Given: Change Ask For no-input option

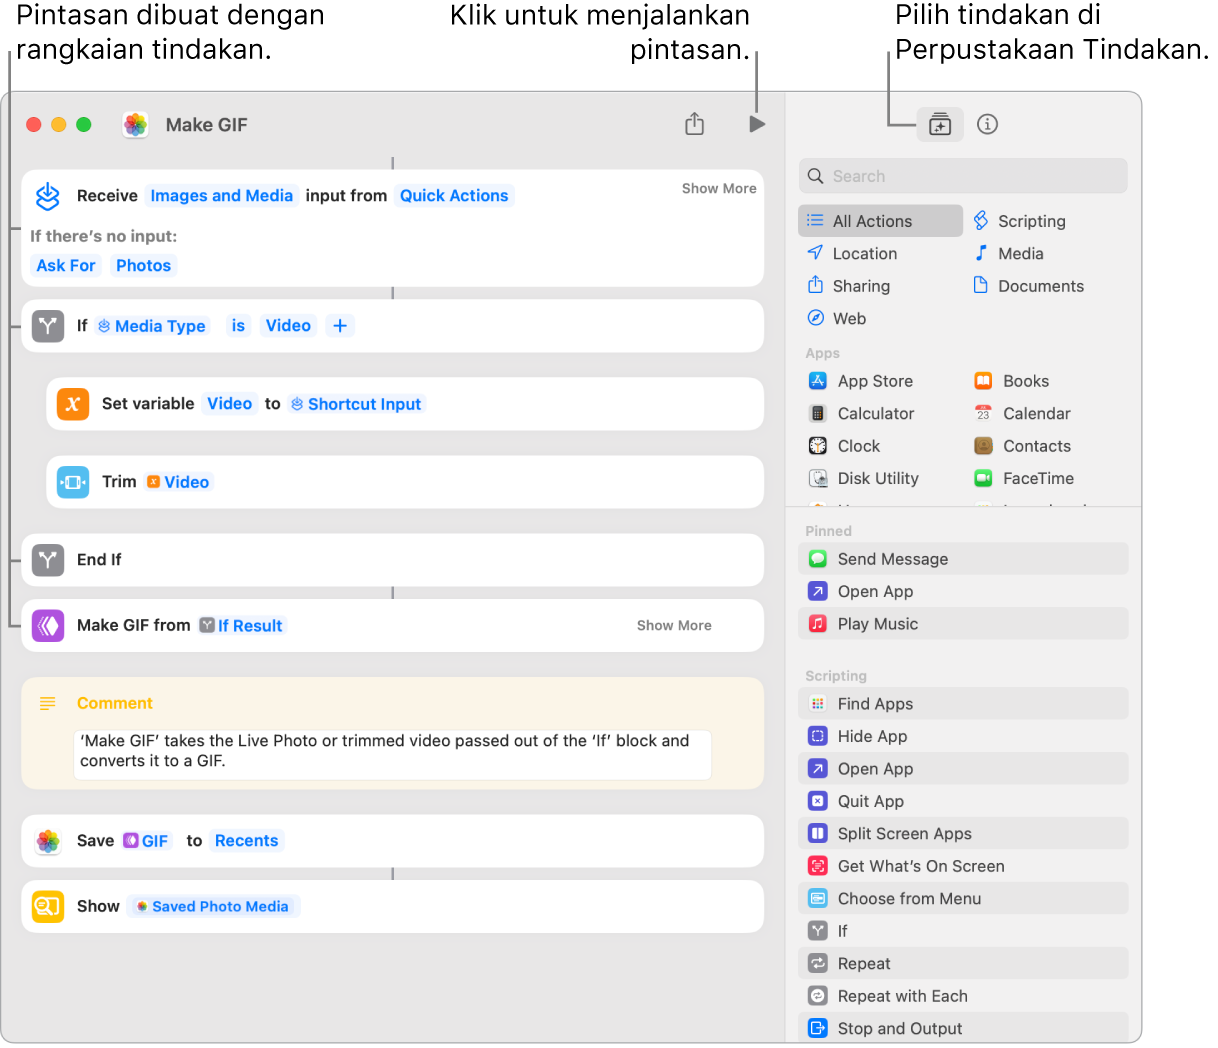Looking at the screenshot, I should [66, 266].
